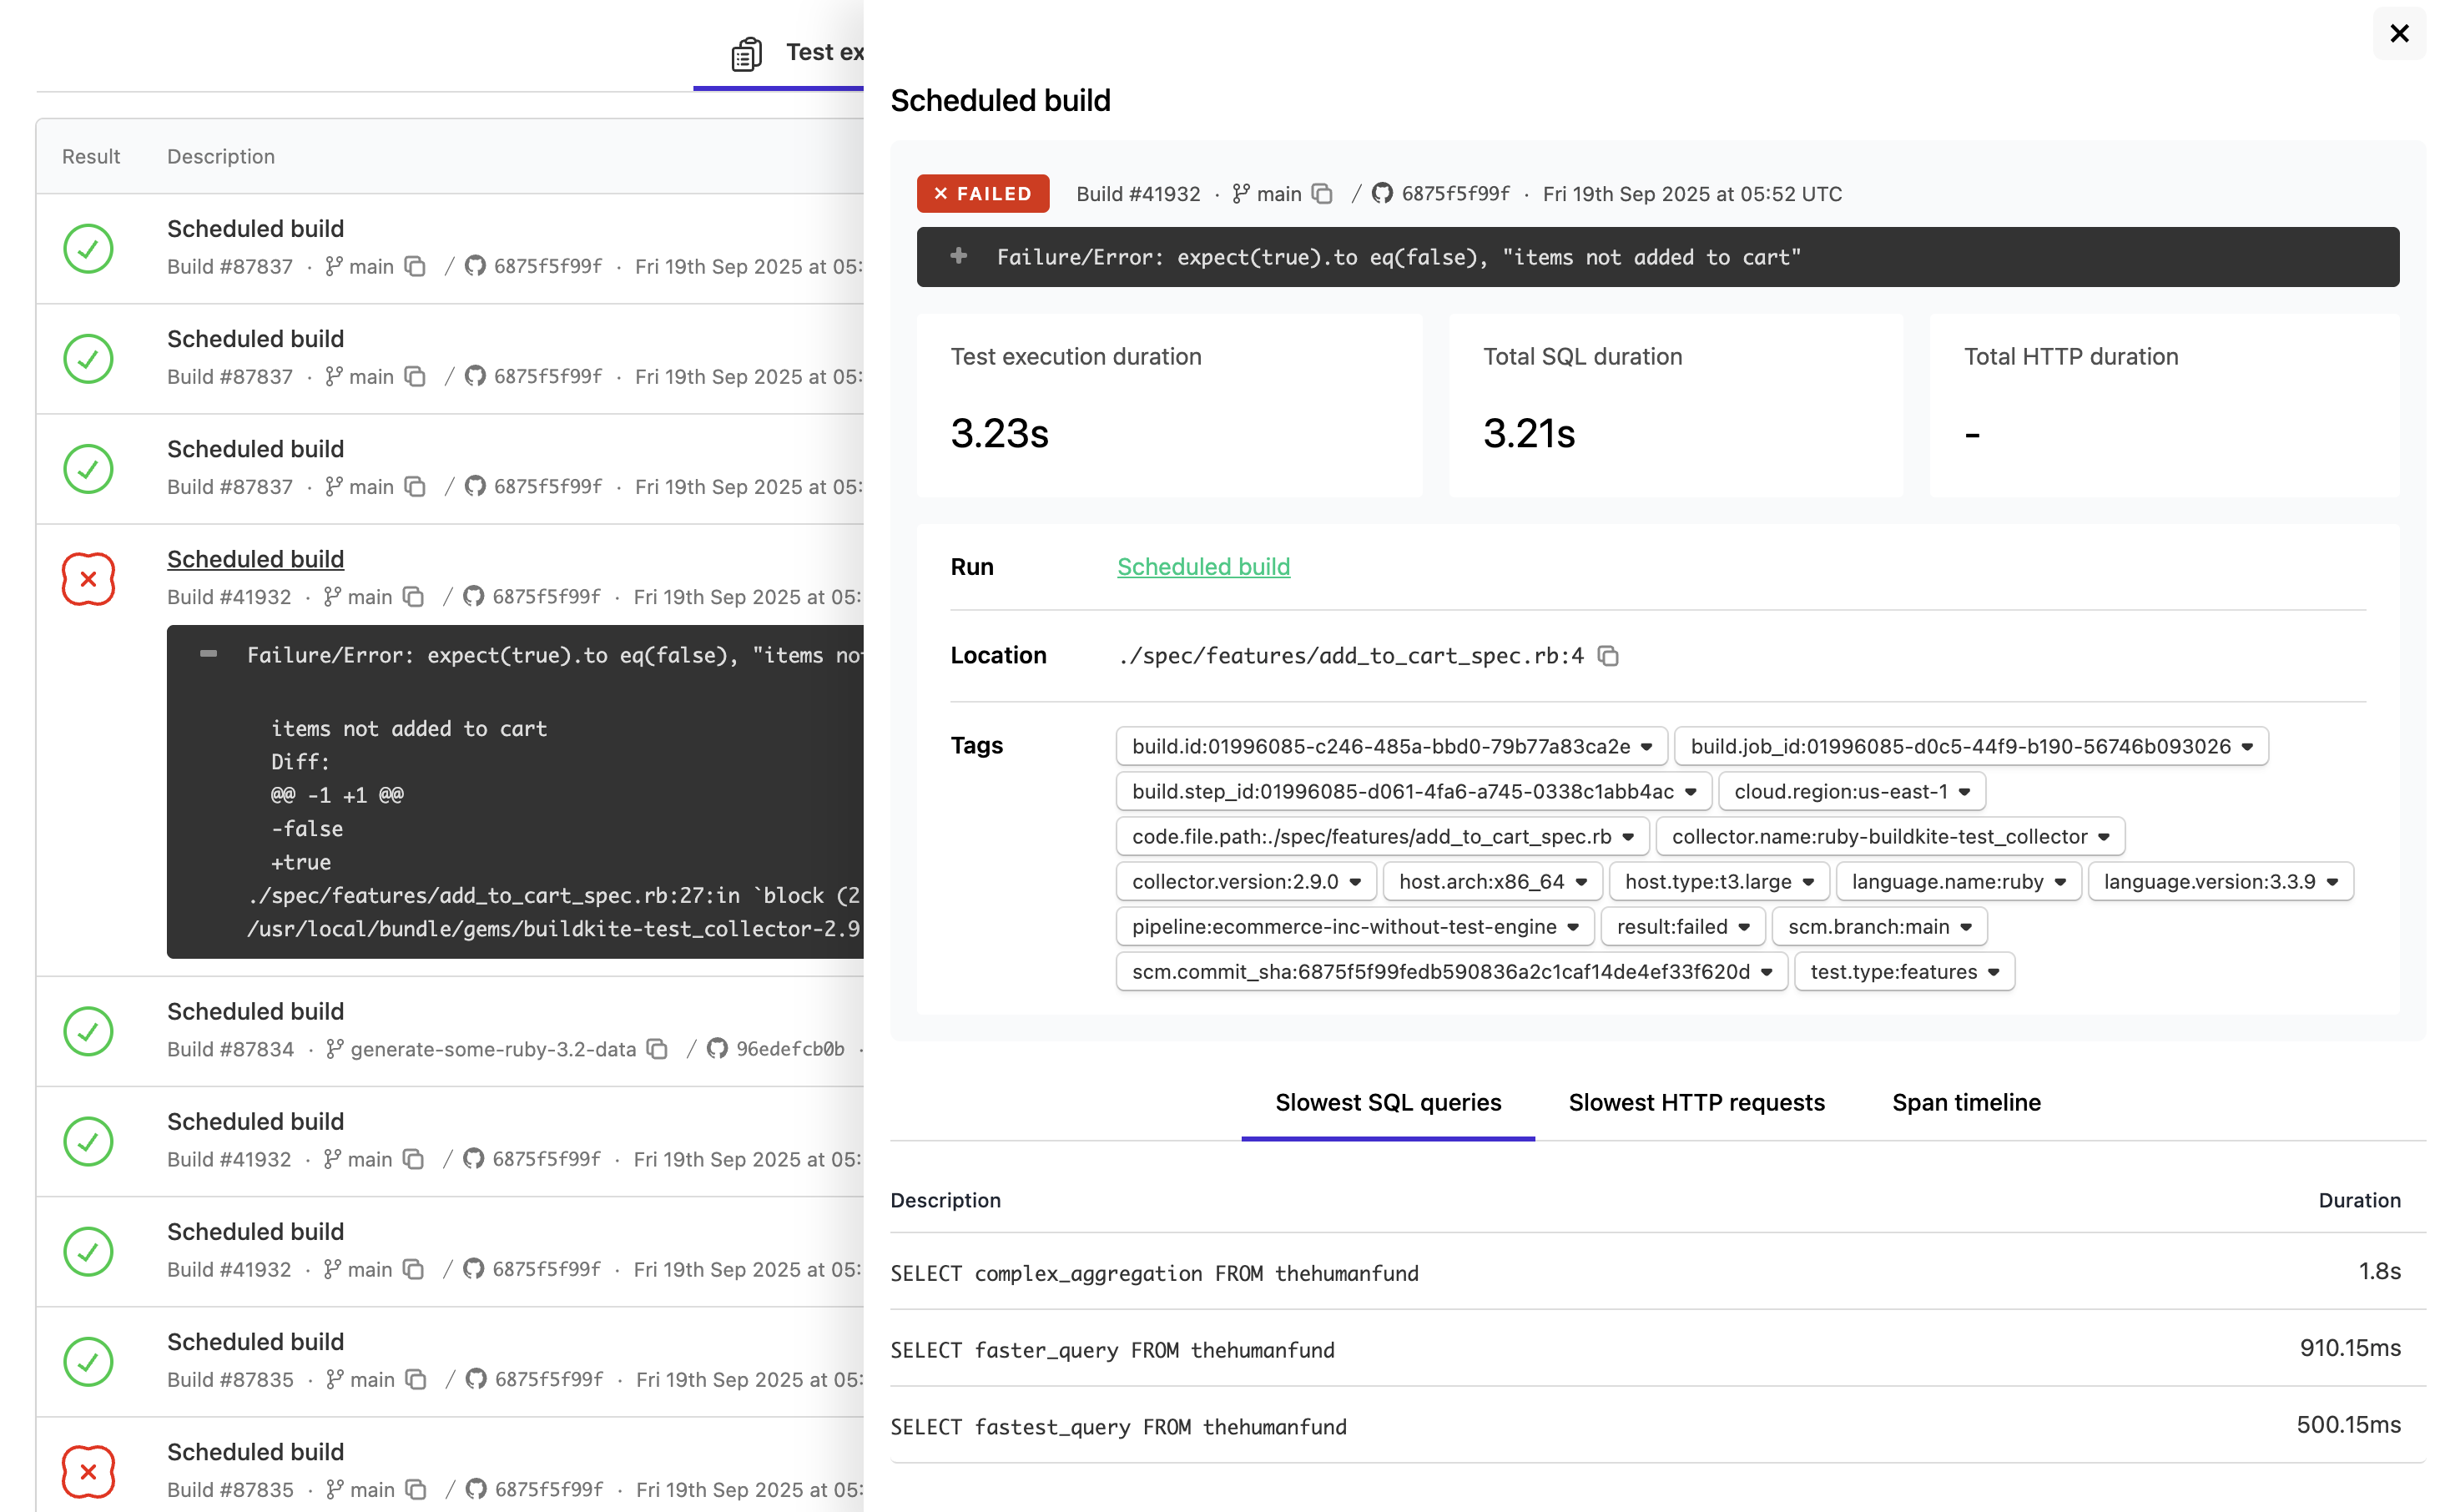Select the SELECT complex_aggregation query row

pyautogui.click(x=1155, y=1273)
